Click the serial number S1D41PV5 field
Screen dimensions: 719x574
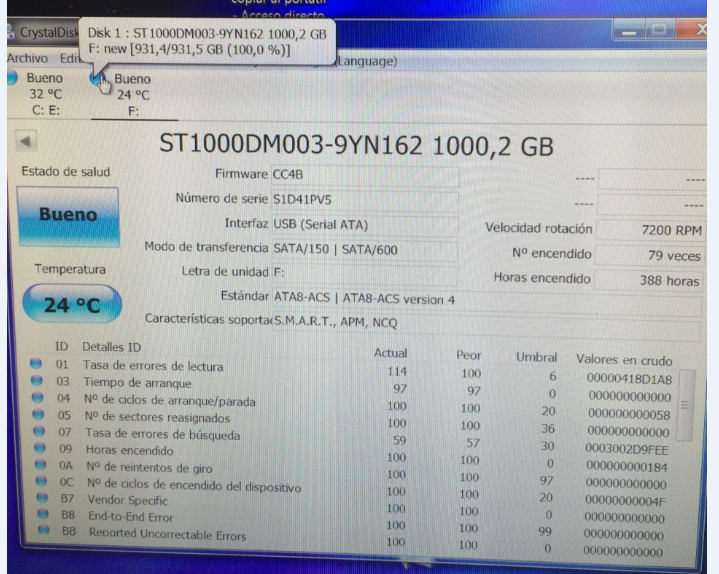point(365,200)
